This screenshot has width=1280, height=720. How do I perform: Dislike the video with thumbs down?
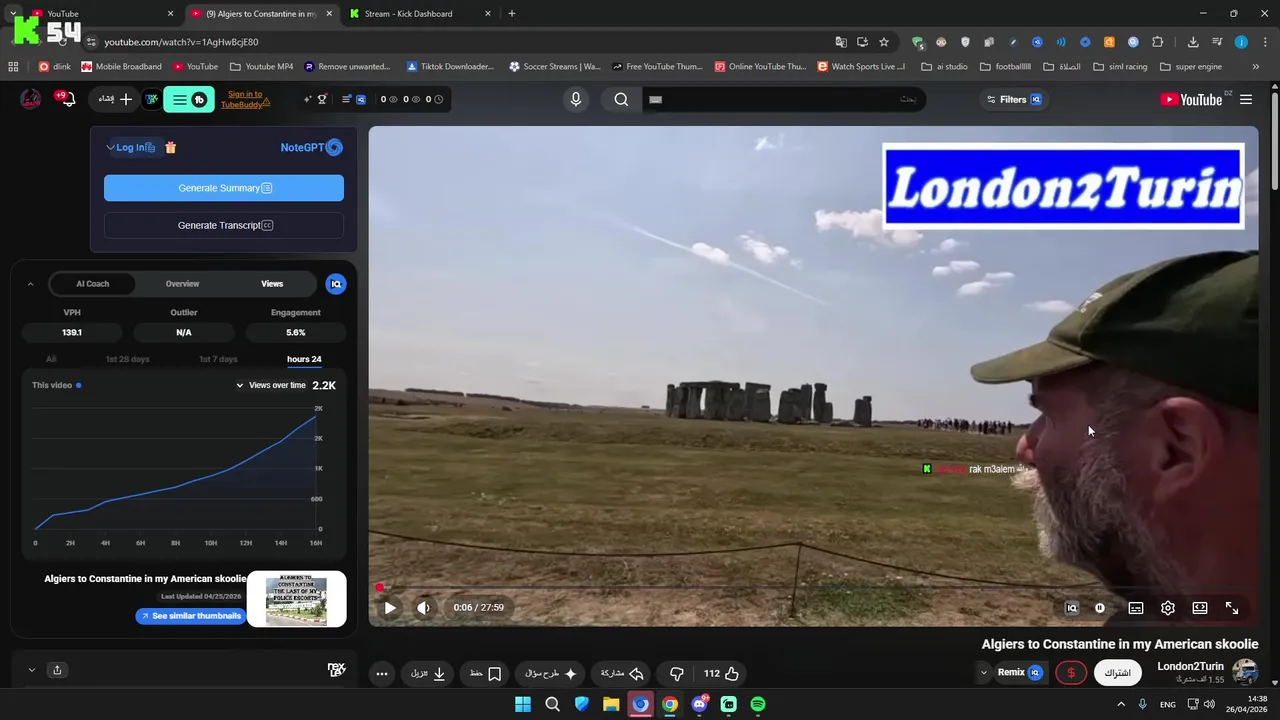[x=677, y=674]
